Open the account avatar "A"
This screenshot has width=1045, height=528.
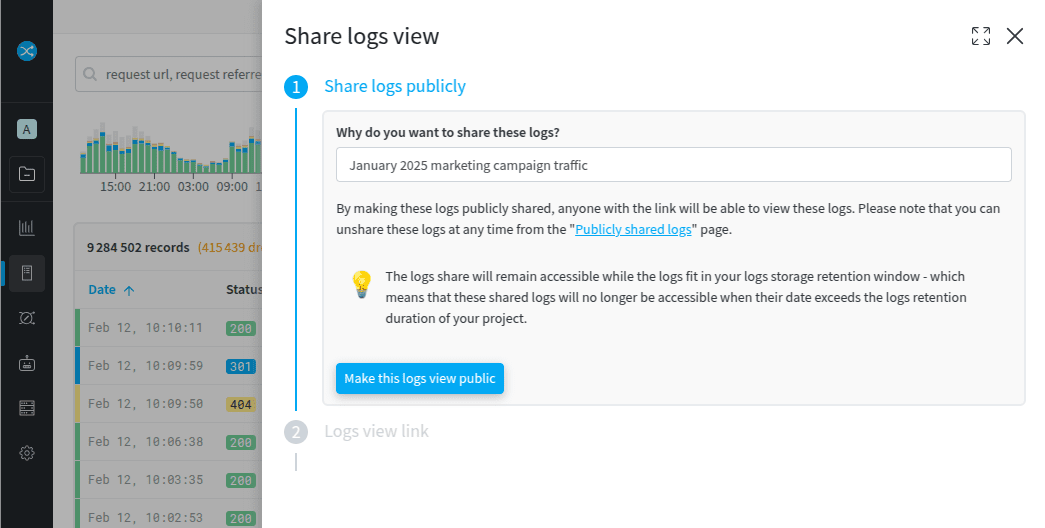click(27, 129)
